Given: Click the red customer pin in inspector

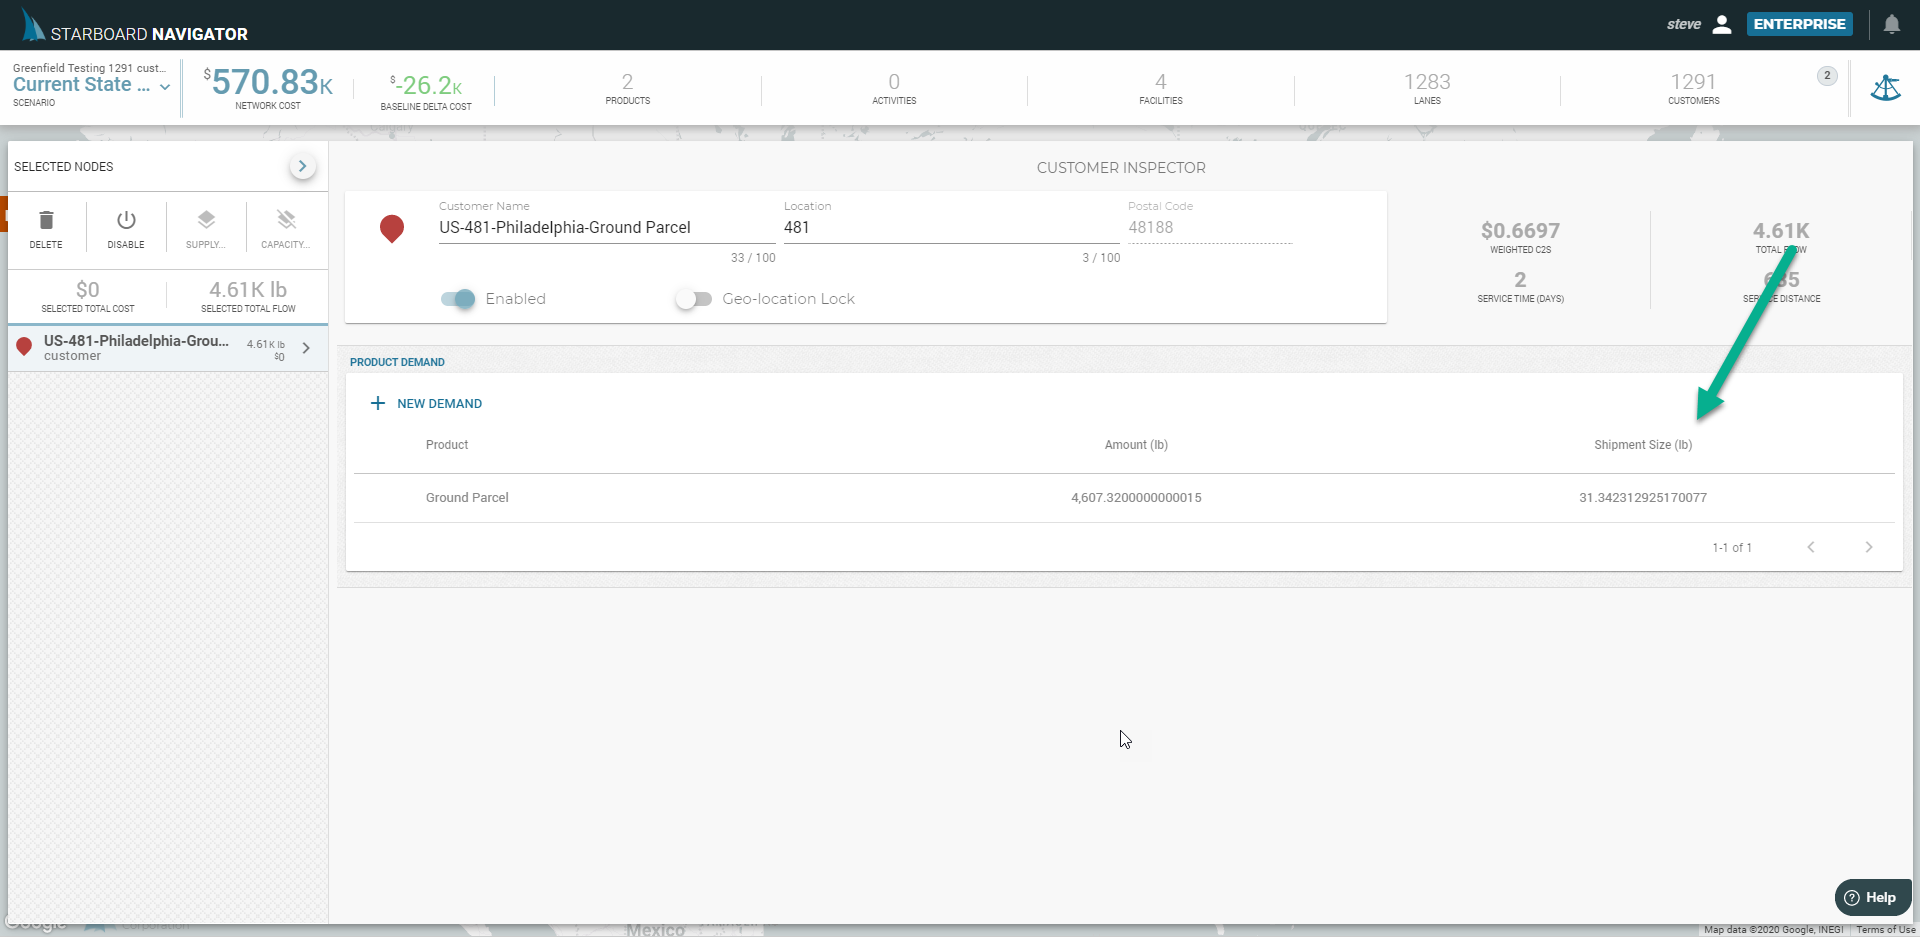Looking at the screenshot, I should click(x=392, y=229).
